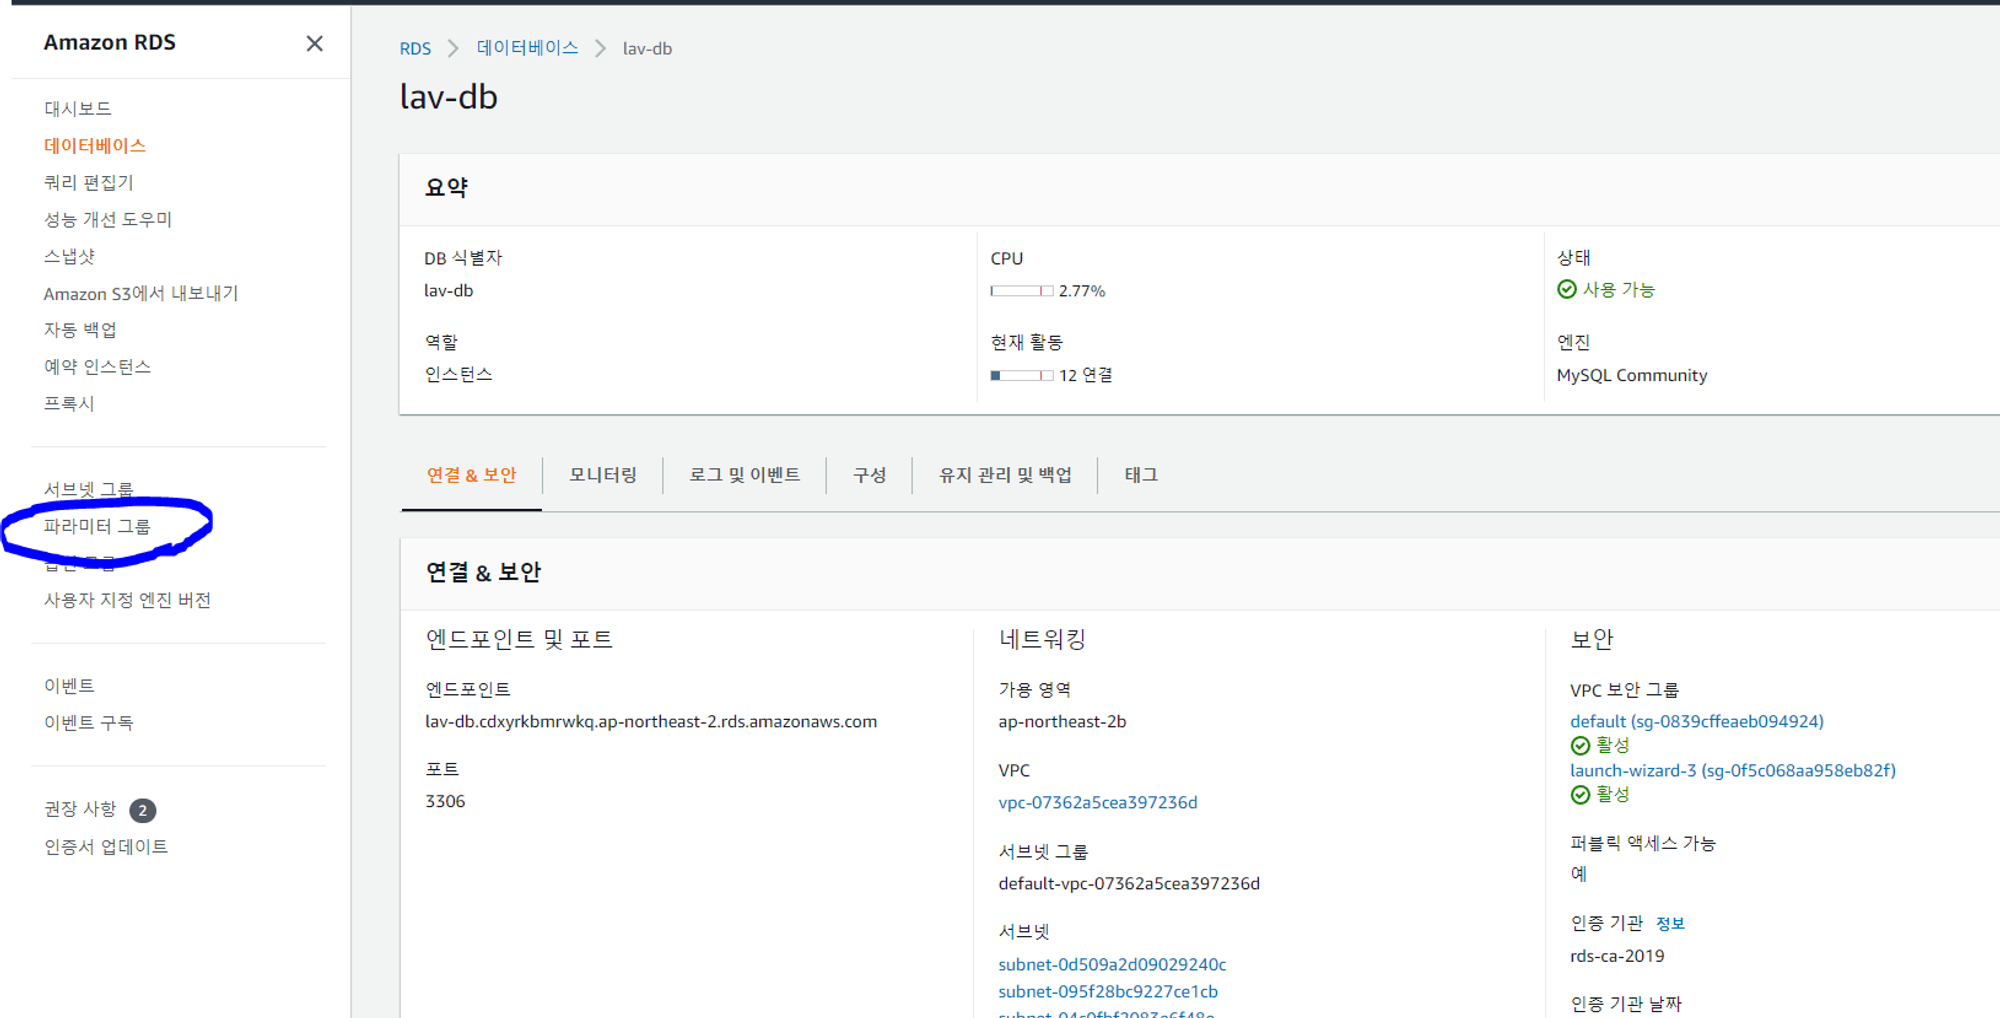Open 성능 개선 도우미 in the sidebar

coord(108,219)
